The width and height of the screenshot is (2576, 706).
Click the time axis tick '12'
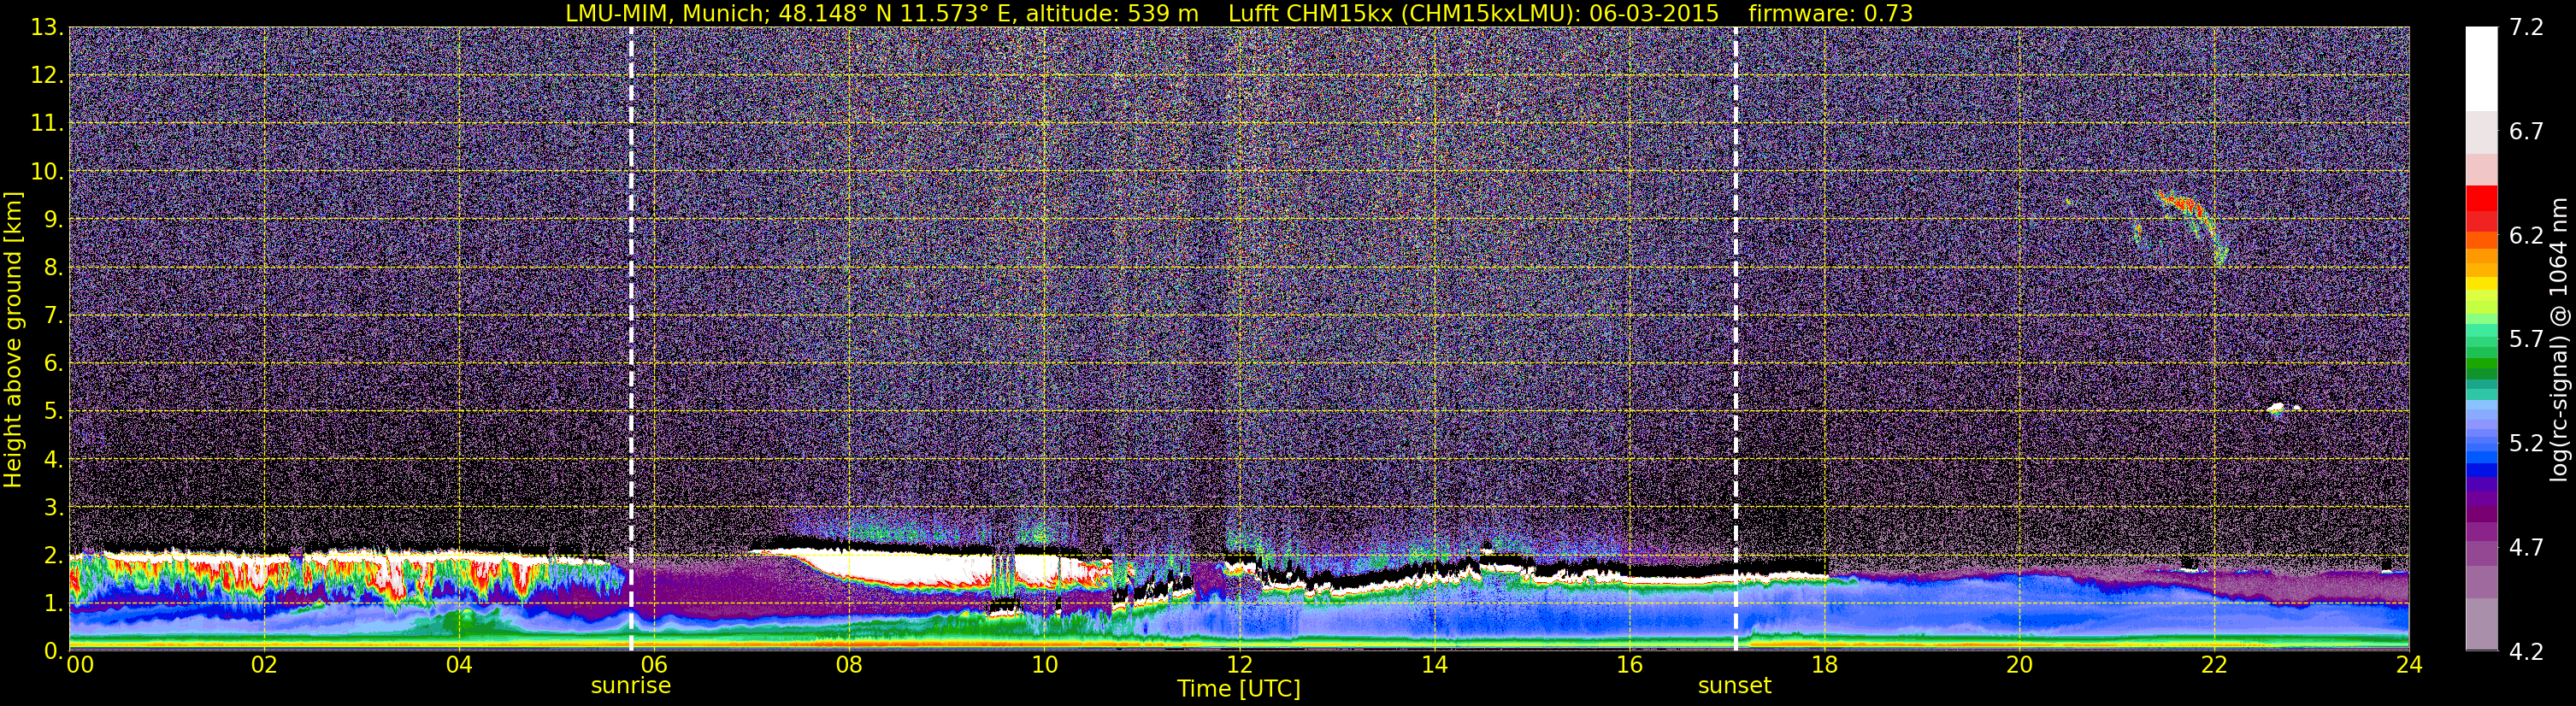1239,665
